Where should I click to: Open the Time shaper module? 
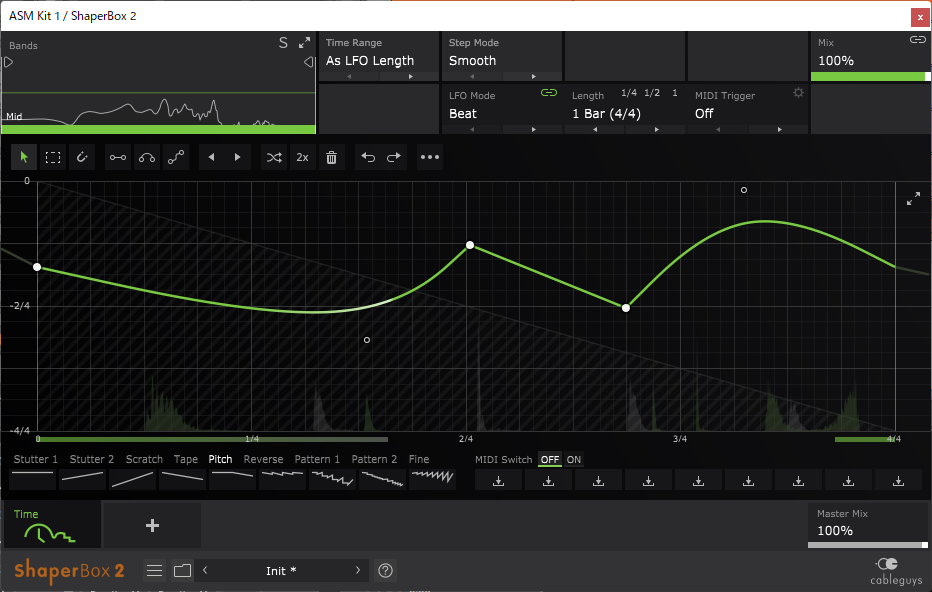pyautogui.click(x=52, y=525)
